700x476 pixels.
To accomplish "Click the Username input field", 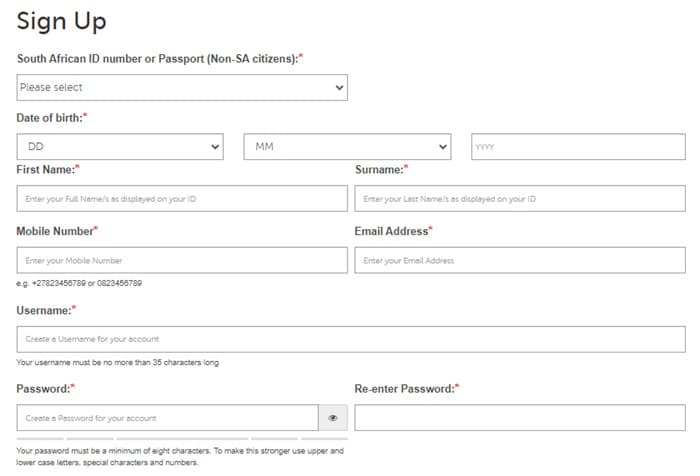I will tap(351, 339).
